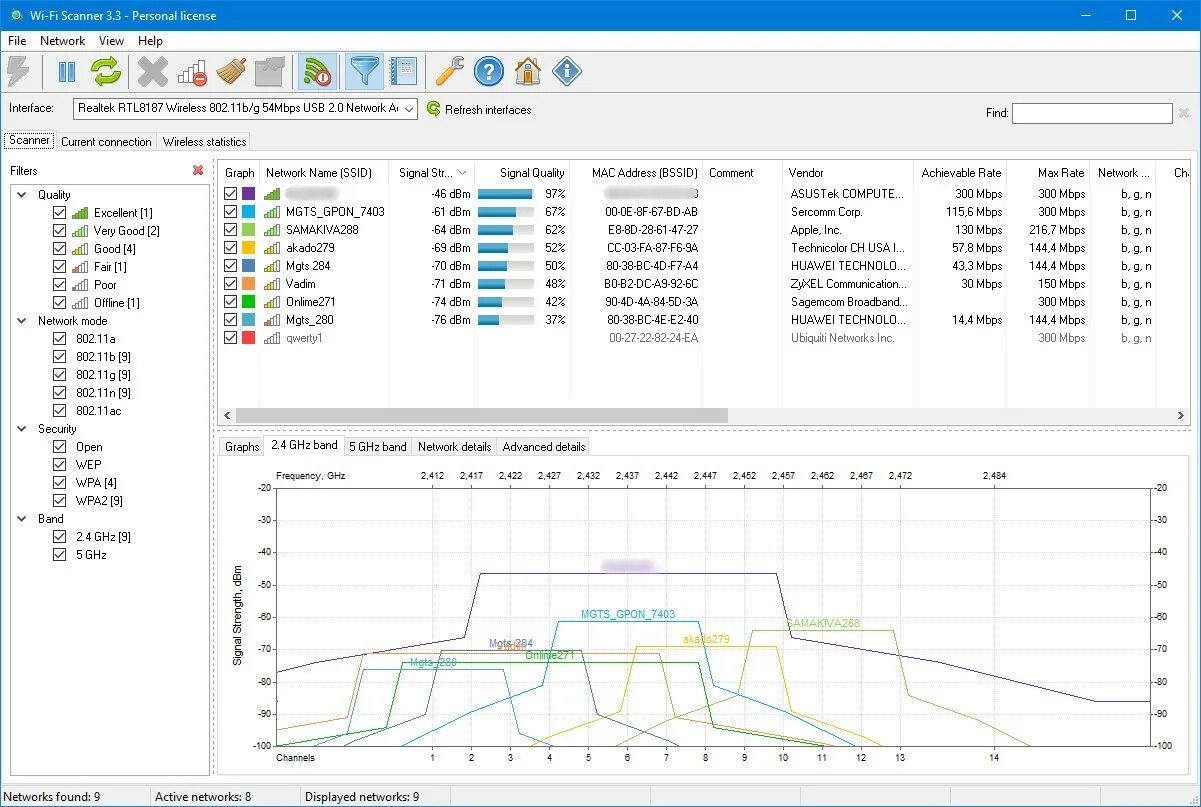Uncheck the Excellent quality filter
Screen dimensions: 1201x807
coord(60,213)
